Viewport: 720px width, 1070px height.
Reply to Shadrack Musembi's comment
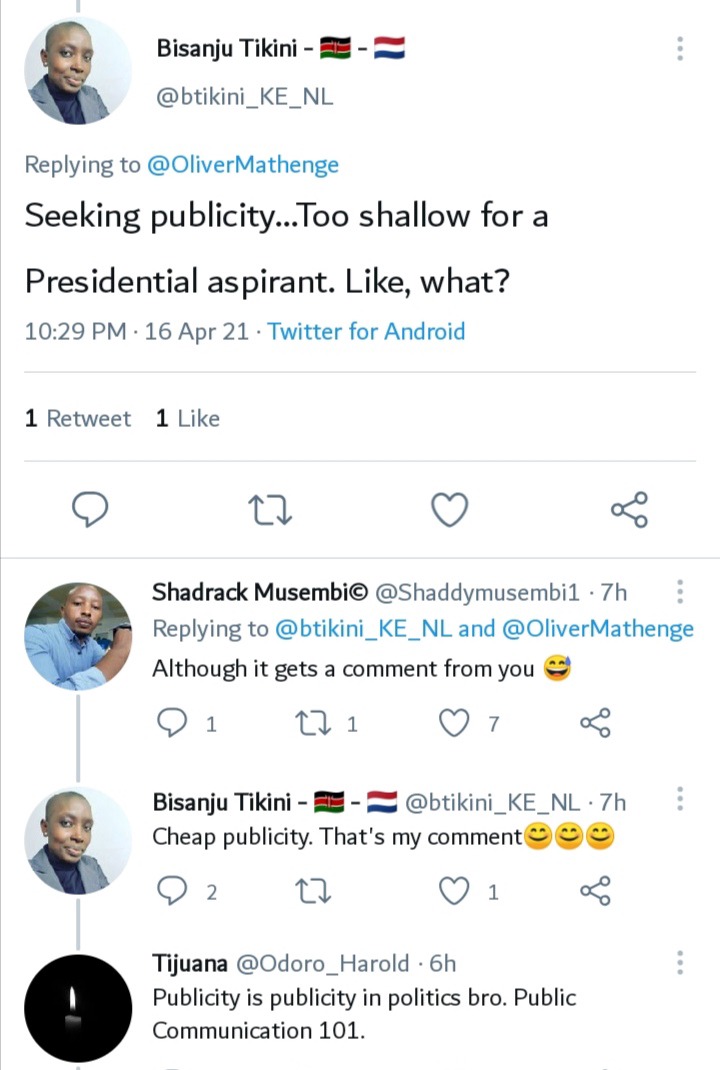(x=172, y=723)
